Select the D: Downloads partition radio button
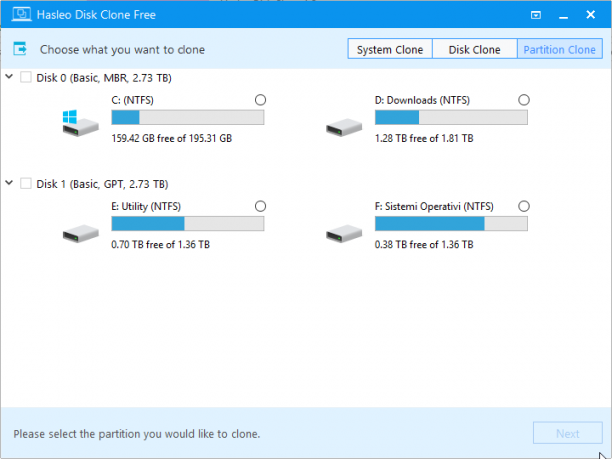This screenshot has width=612, height=459. click(x=524, y=100)
